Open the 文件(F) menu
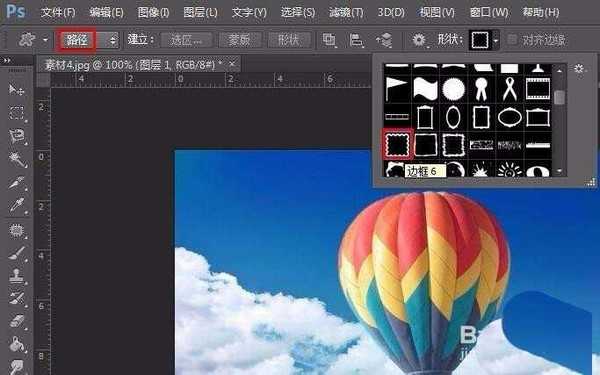This screenshot has height=375, width=600. coord(58,13)
